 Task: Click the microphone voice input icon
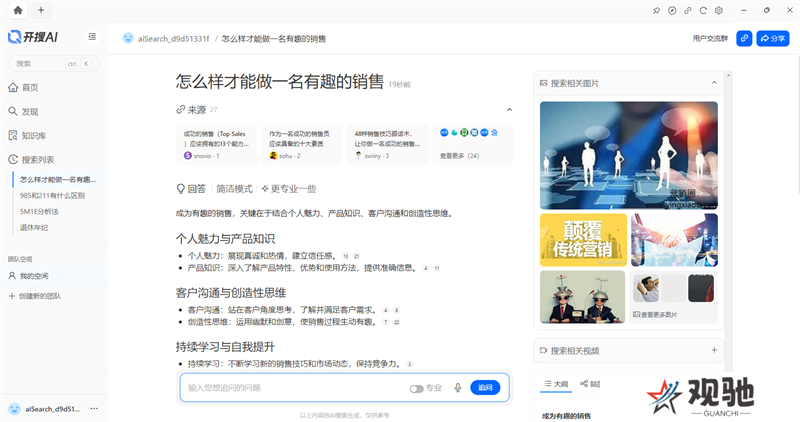tap(458, 388)
